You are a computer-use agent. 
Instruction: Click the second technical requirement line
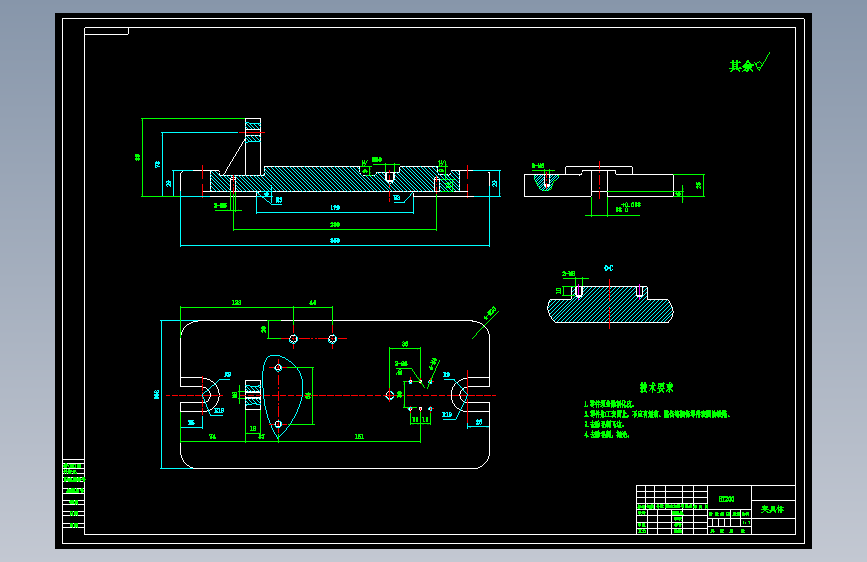[x=657, y=414]
